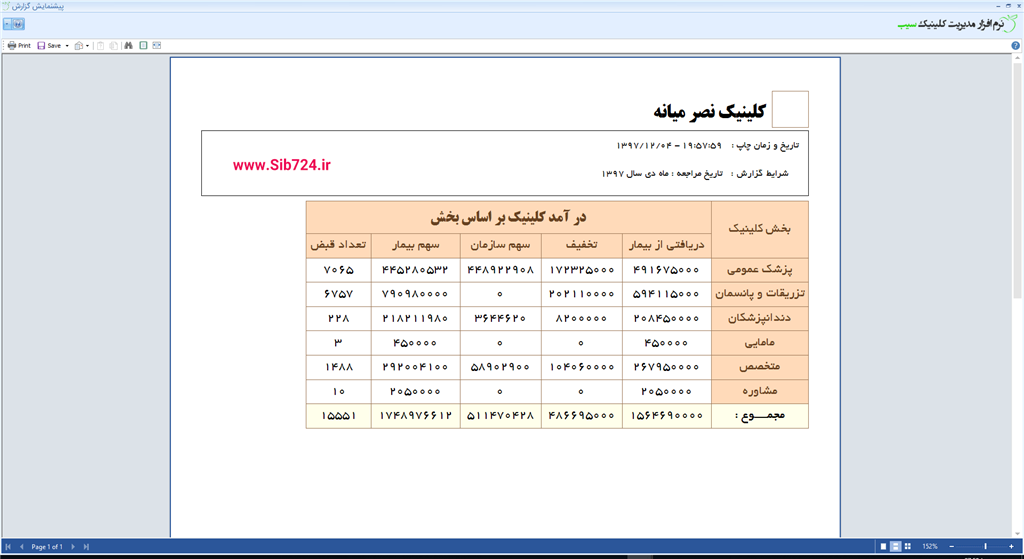Click the full screen toolbar icon
This screenshot has height=559, width=1024.
click(157, 46)
